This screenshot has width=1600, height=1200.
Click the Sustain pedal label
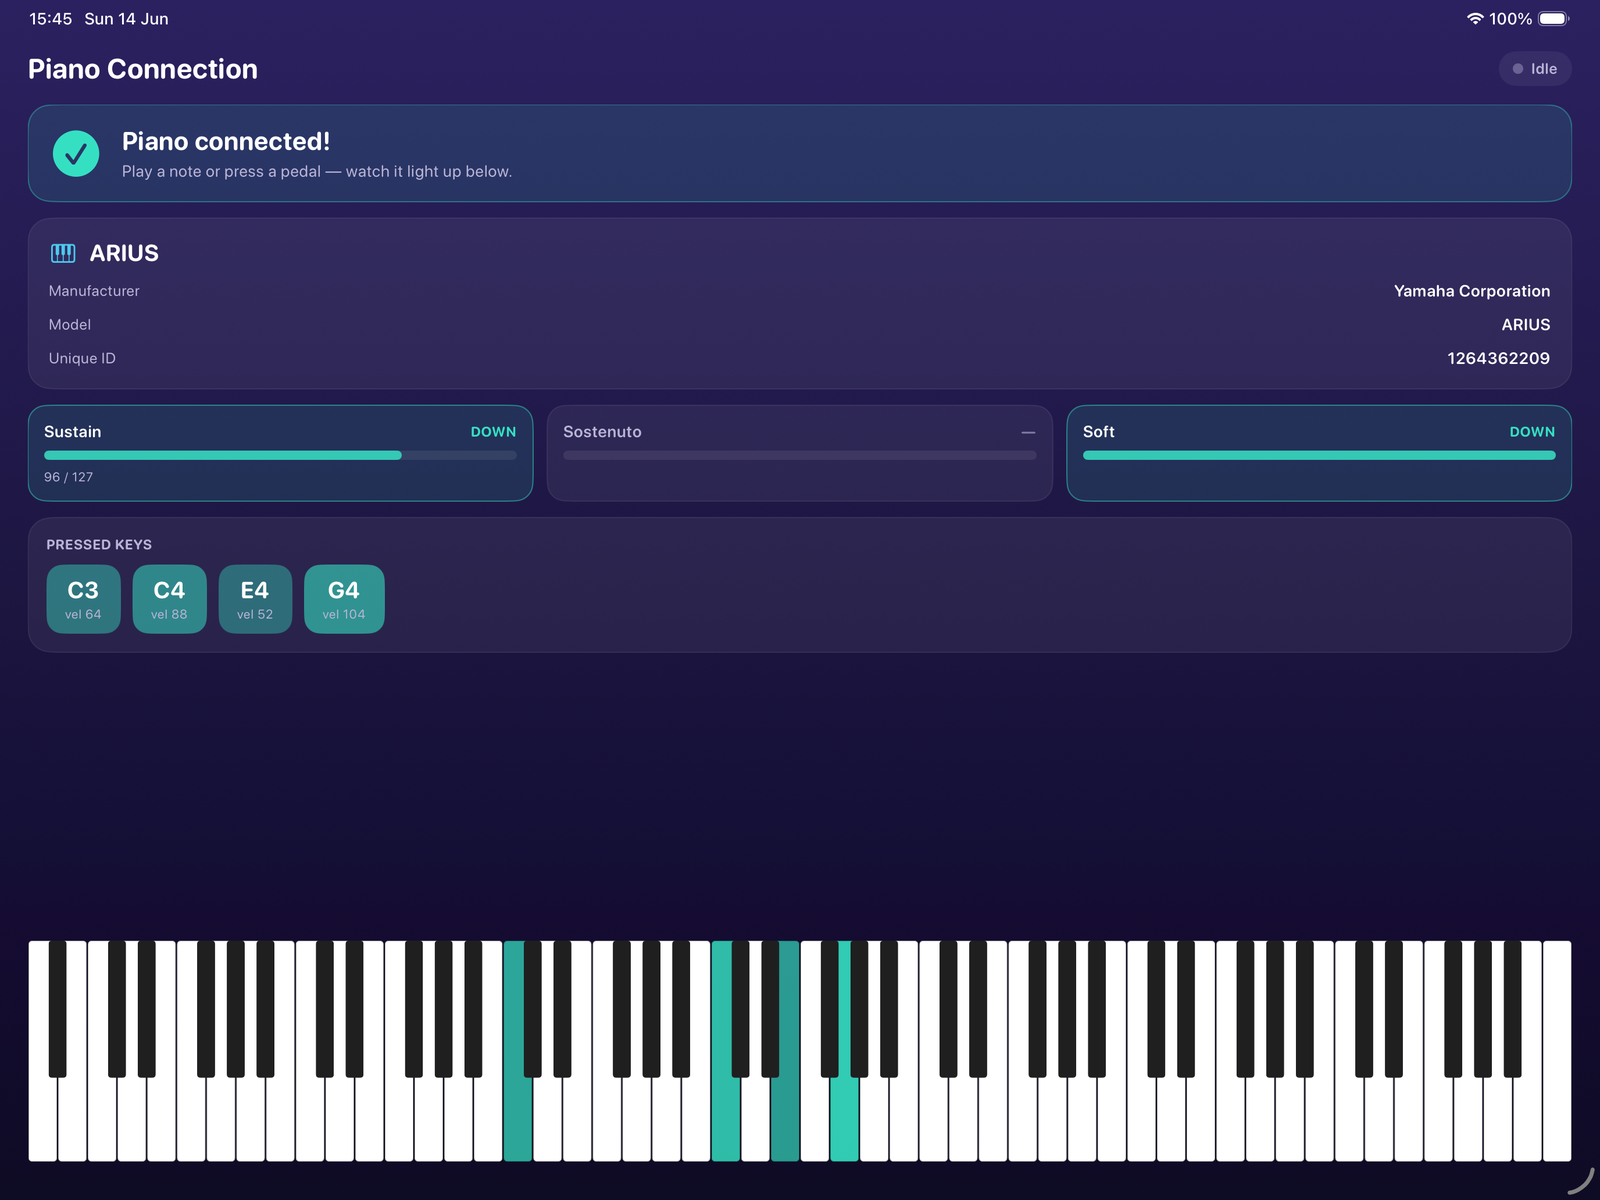[x=72, y=432]
